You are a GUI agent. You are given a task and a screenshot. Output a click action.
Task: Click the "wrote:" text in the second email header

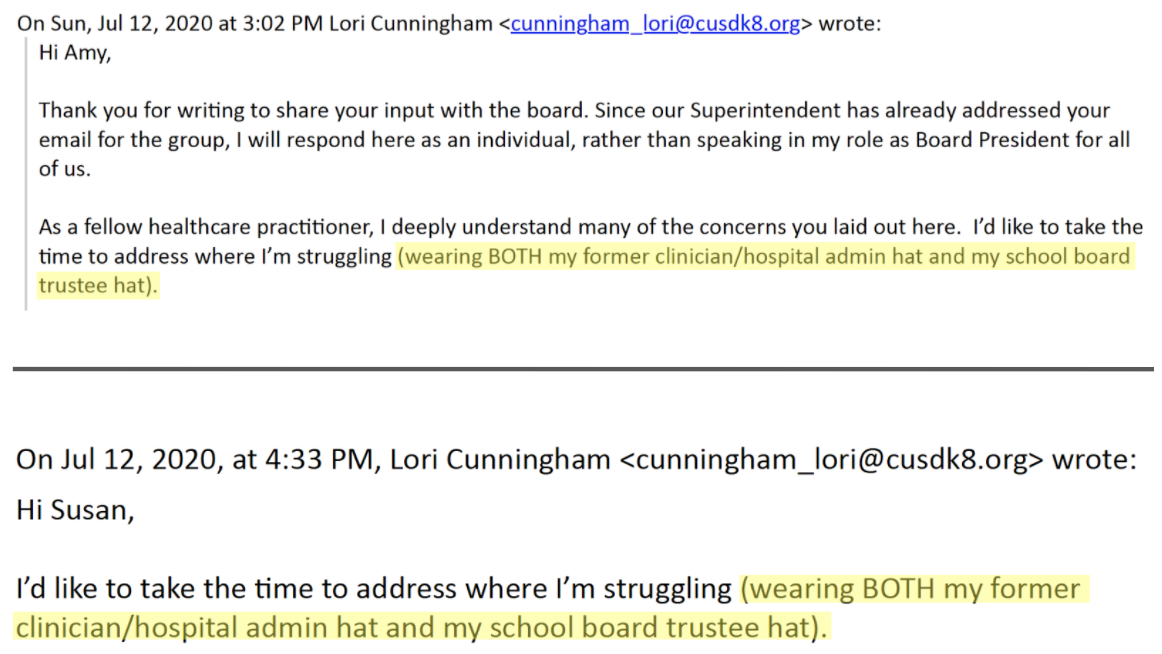click(1094, 459)
